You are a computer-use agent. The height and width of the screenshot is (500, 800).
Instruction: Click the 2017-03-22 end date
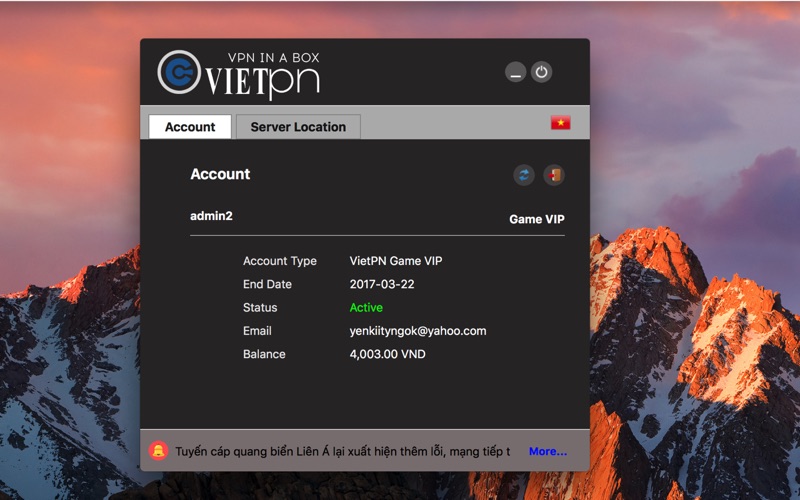[x=382, y=284]
